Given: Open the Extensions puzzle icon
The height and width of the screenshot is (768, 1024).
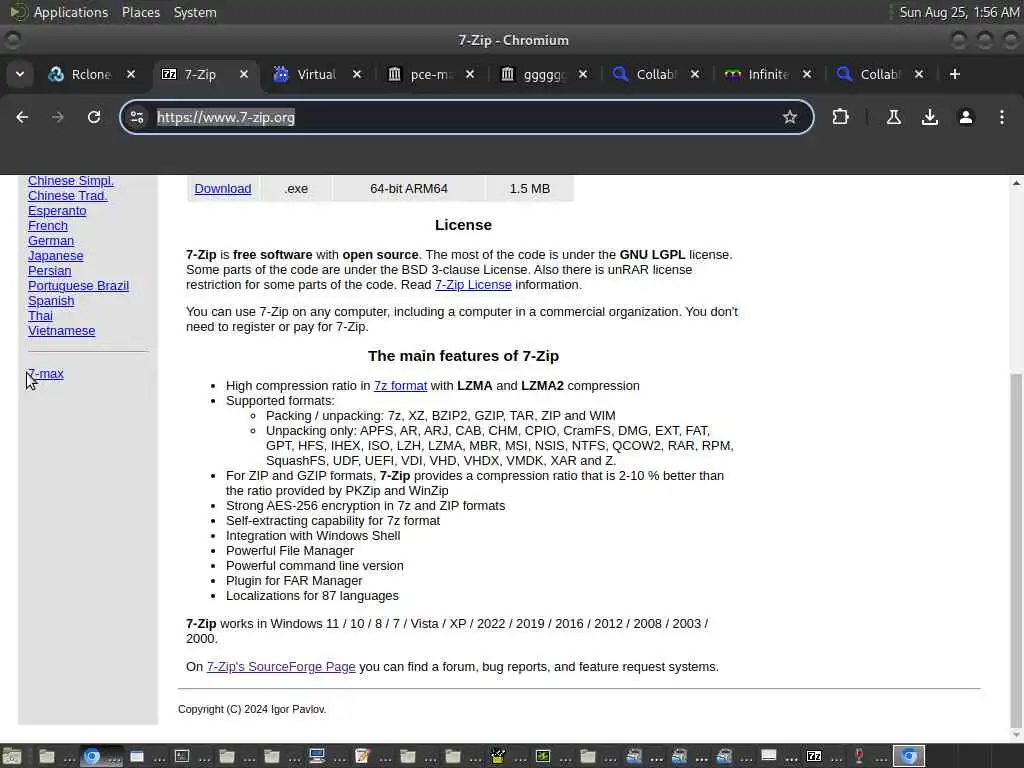Looking at the screenshot, I should pyautogui.click(x=840, y=117).
